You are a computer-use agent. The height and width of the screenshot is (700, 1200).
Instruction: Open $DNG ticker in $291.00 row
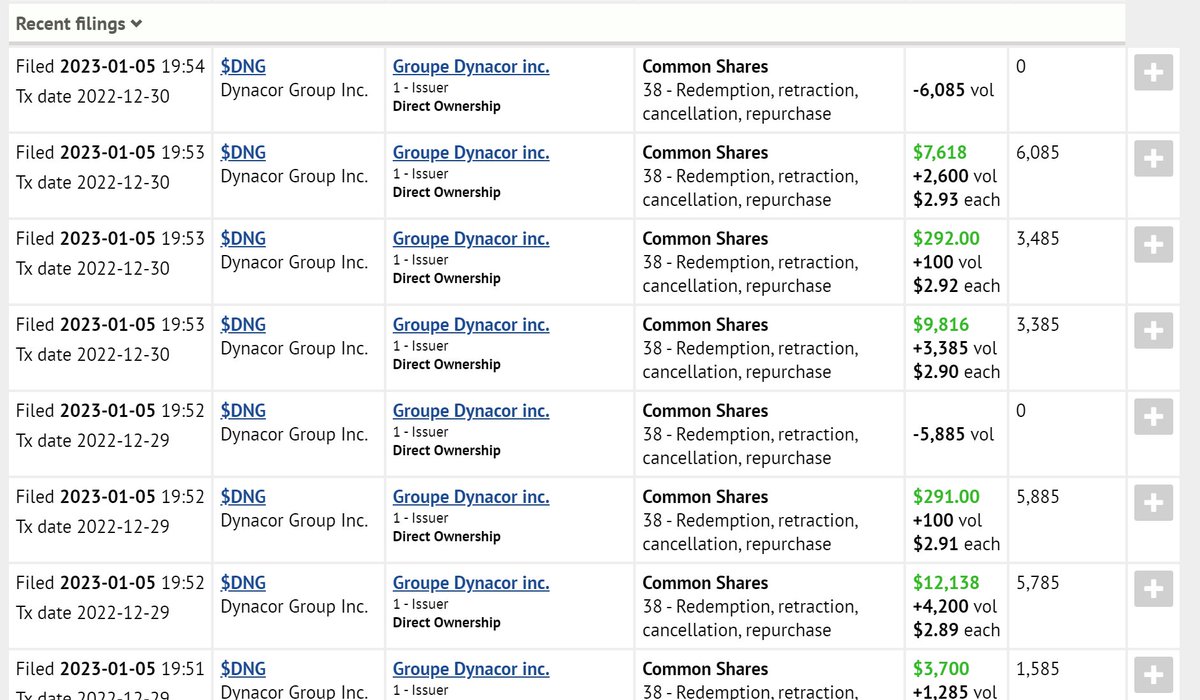pyautogui.click(x=243, y=497)
